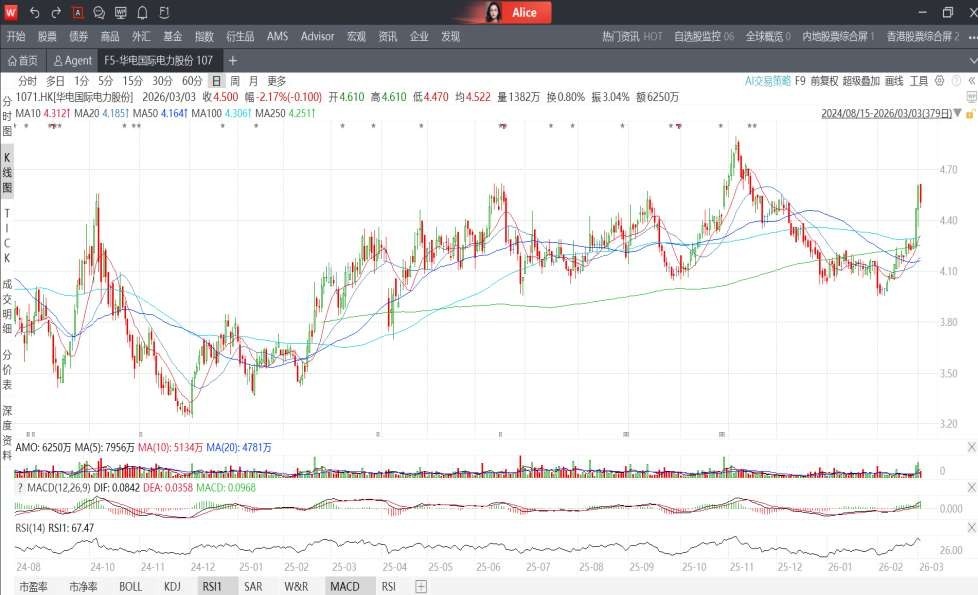
Task: Switch to the Agent tab
Action: 73,61
